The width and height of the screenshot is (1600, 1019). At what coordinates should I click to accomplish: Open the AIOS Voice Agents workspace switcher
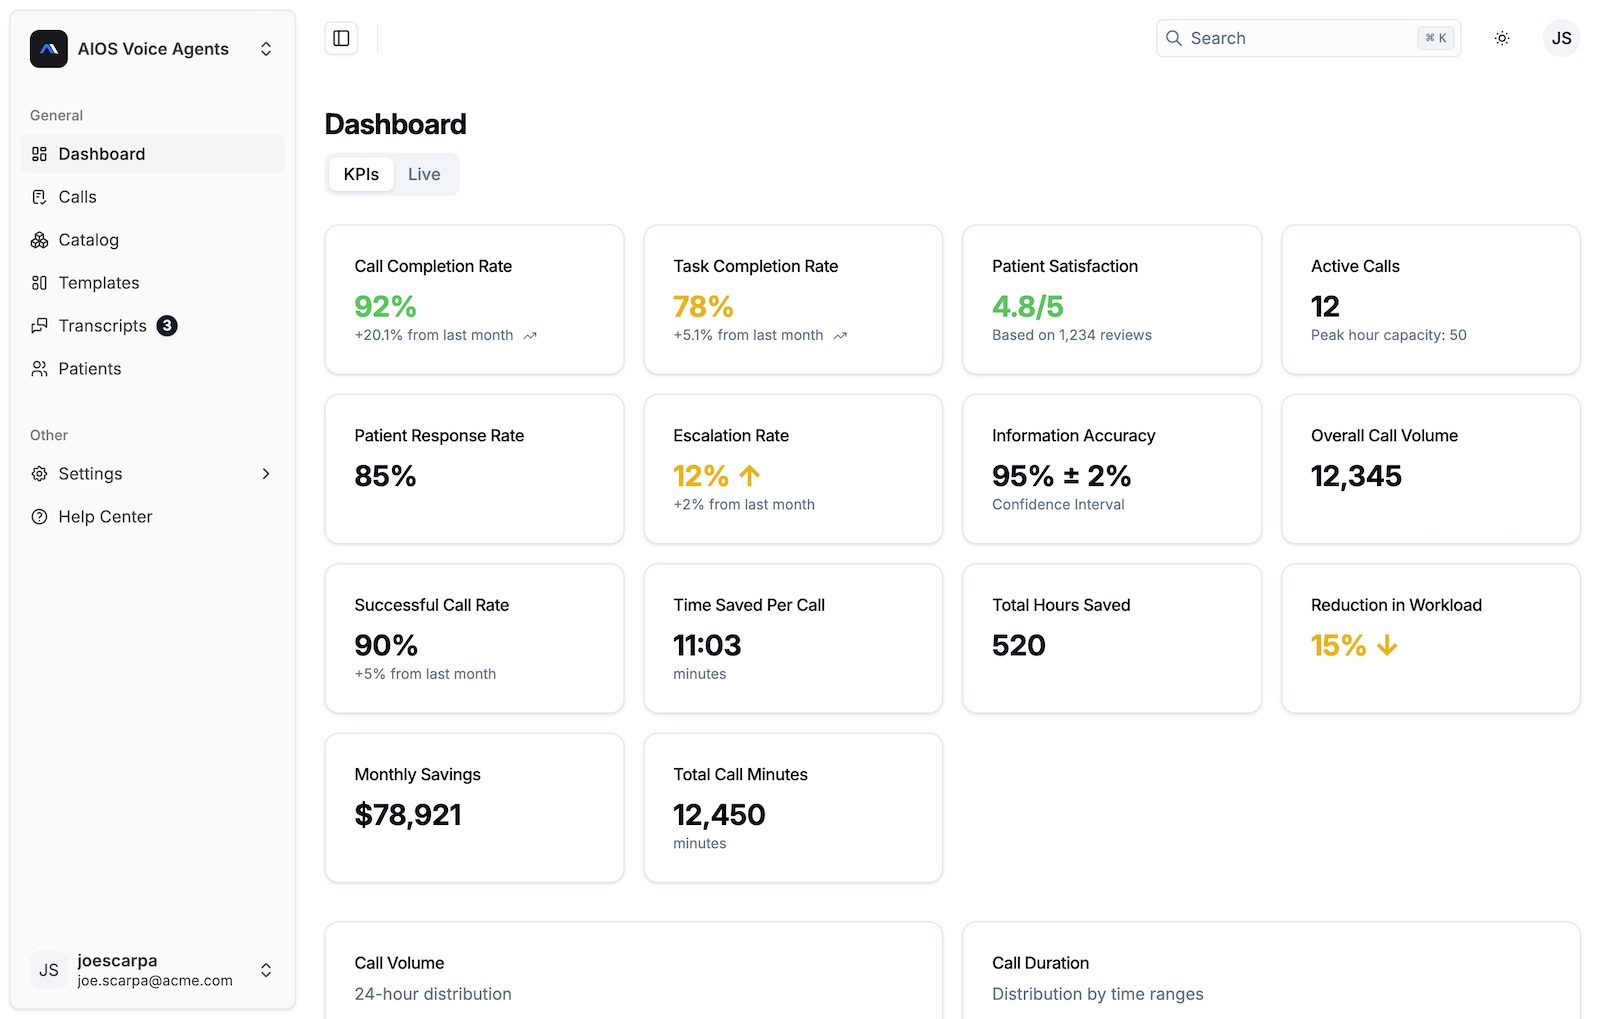pyautogui.click(x=266, y=49)
